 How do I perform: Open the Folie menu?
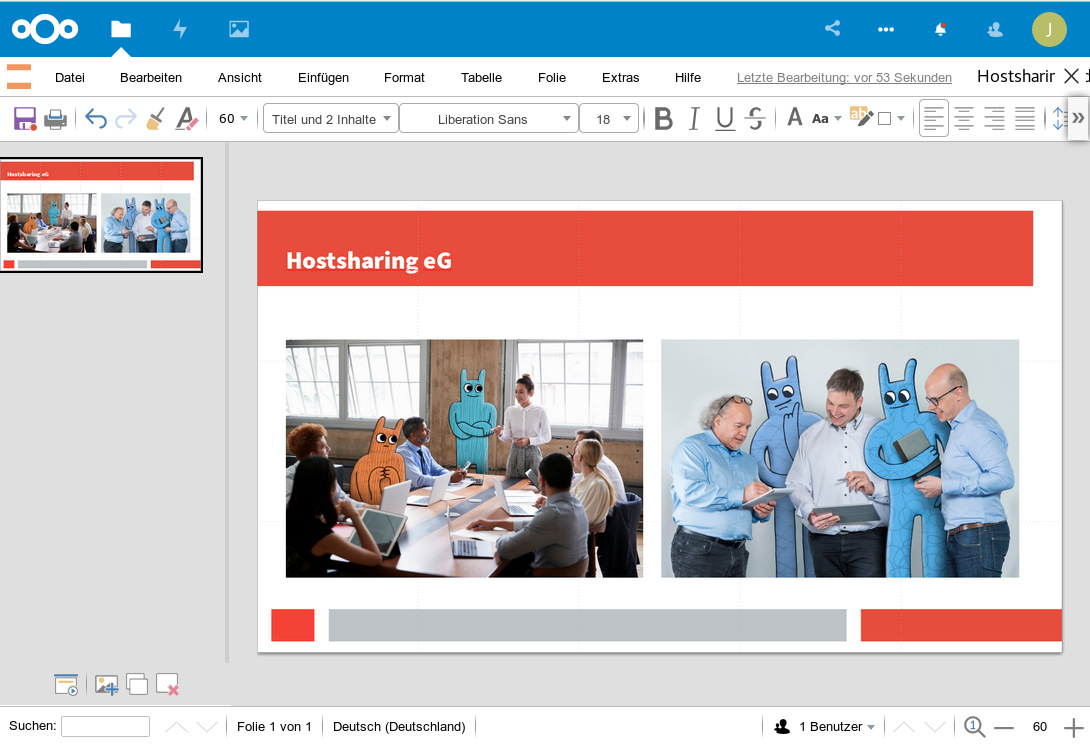(x=552, y=78)
